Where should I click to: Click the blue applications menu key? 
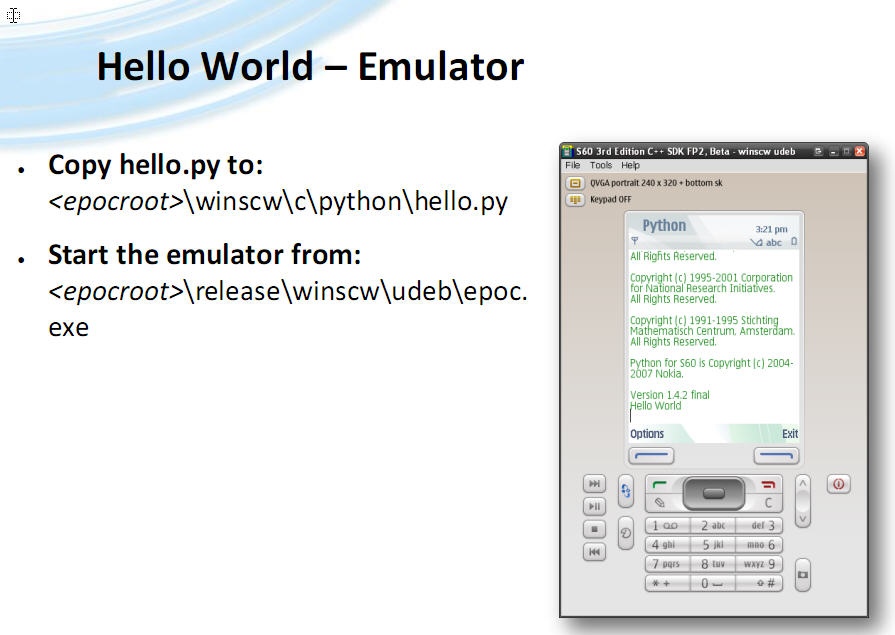626,491
